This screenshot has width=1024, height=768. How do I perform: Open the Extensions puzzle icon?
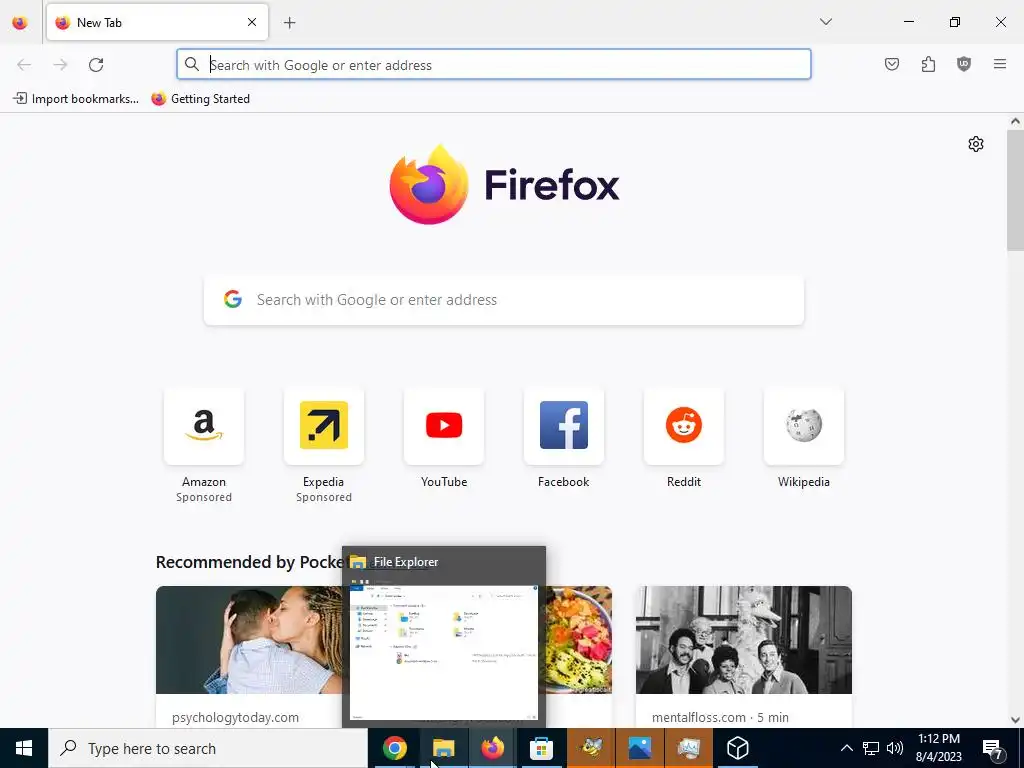point(928,64)
